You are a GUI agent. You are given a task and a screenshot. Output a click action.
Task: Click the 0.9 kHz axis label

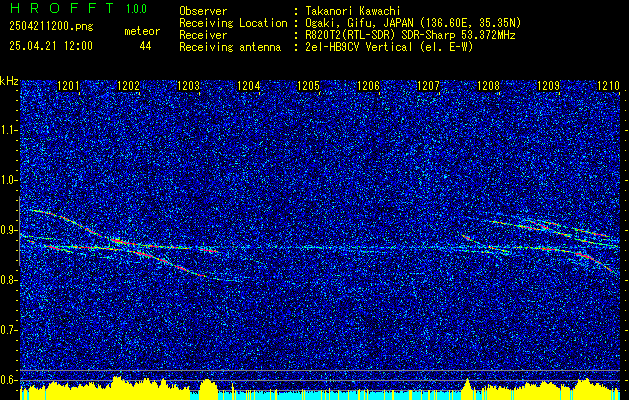pyautogui.click(x=8, y=230)
